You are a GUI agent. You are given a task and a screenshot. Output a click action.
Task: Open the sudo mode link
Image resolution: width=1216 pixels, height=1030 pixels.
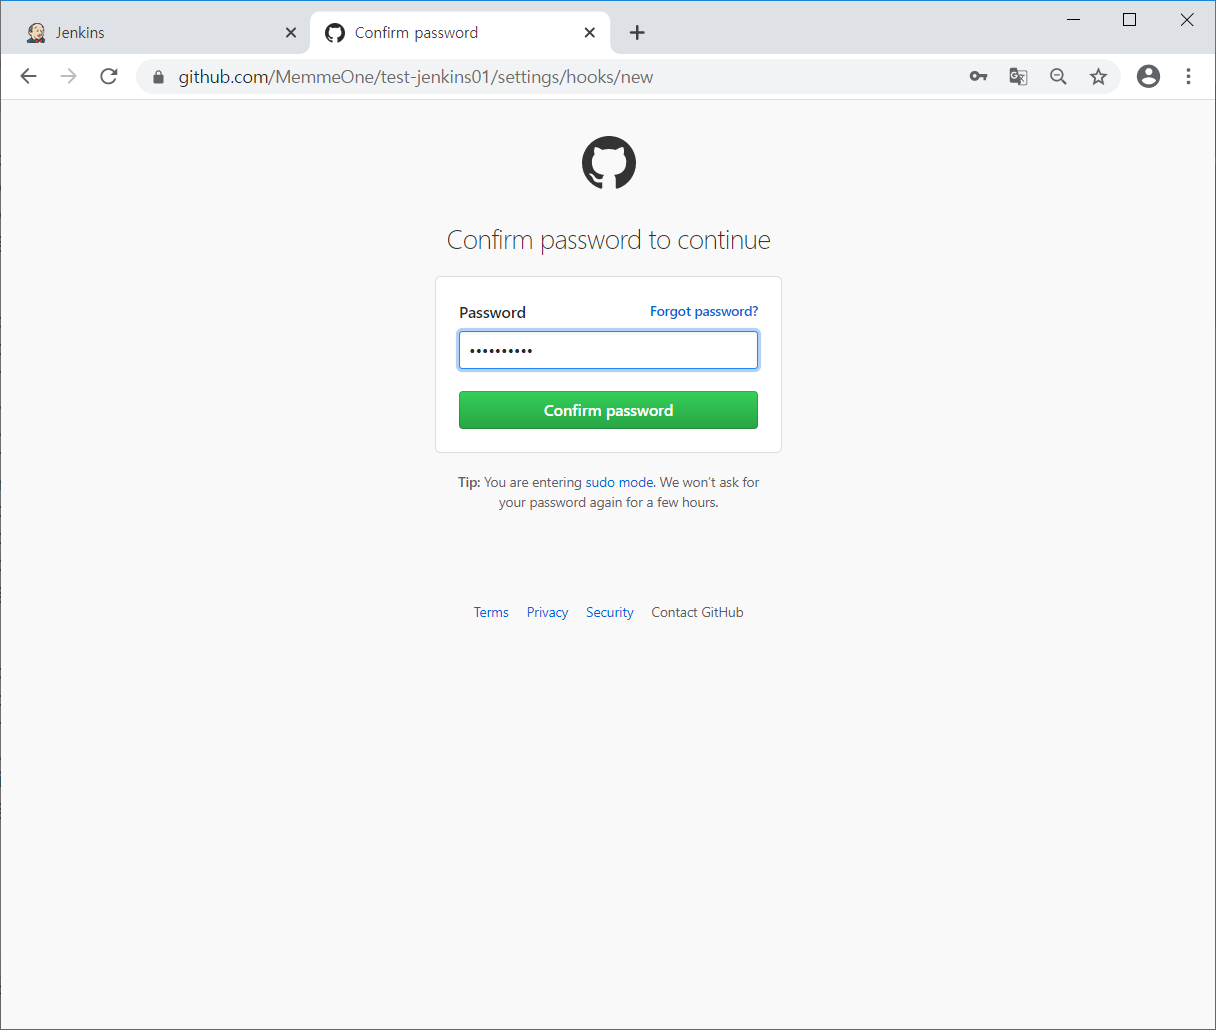click(619, 483)
